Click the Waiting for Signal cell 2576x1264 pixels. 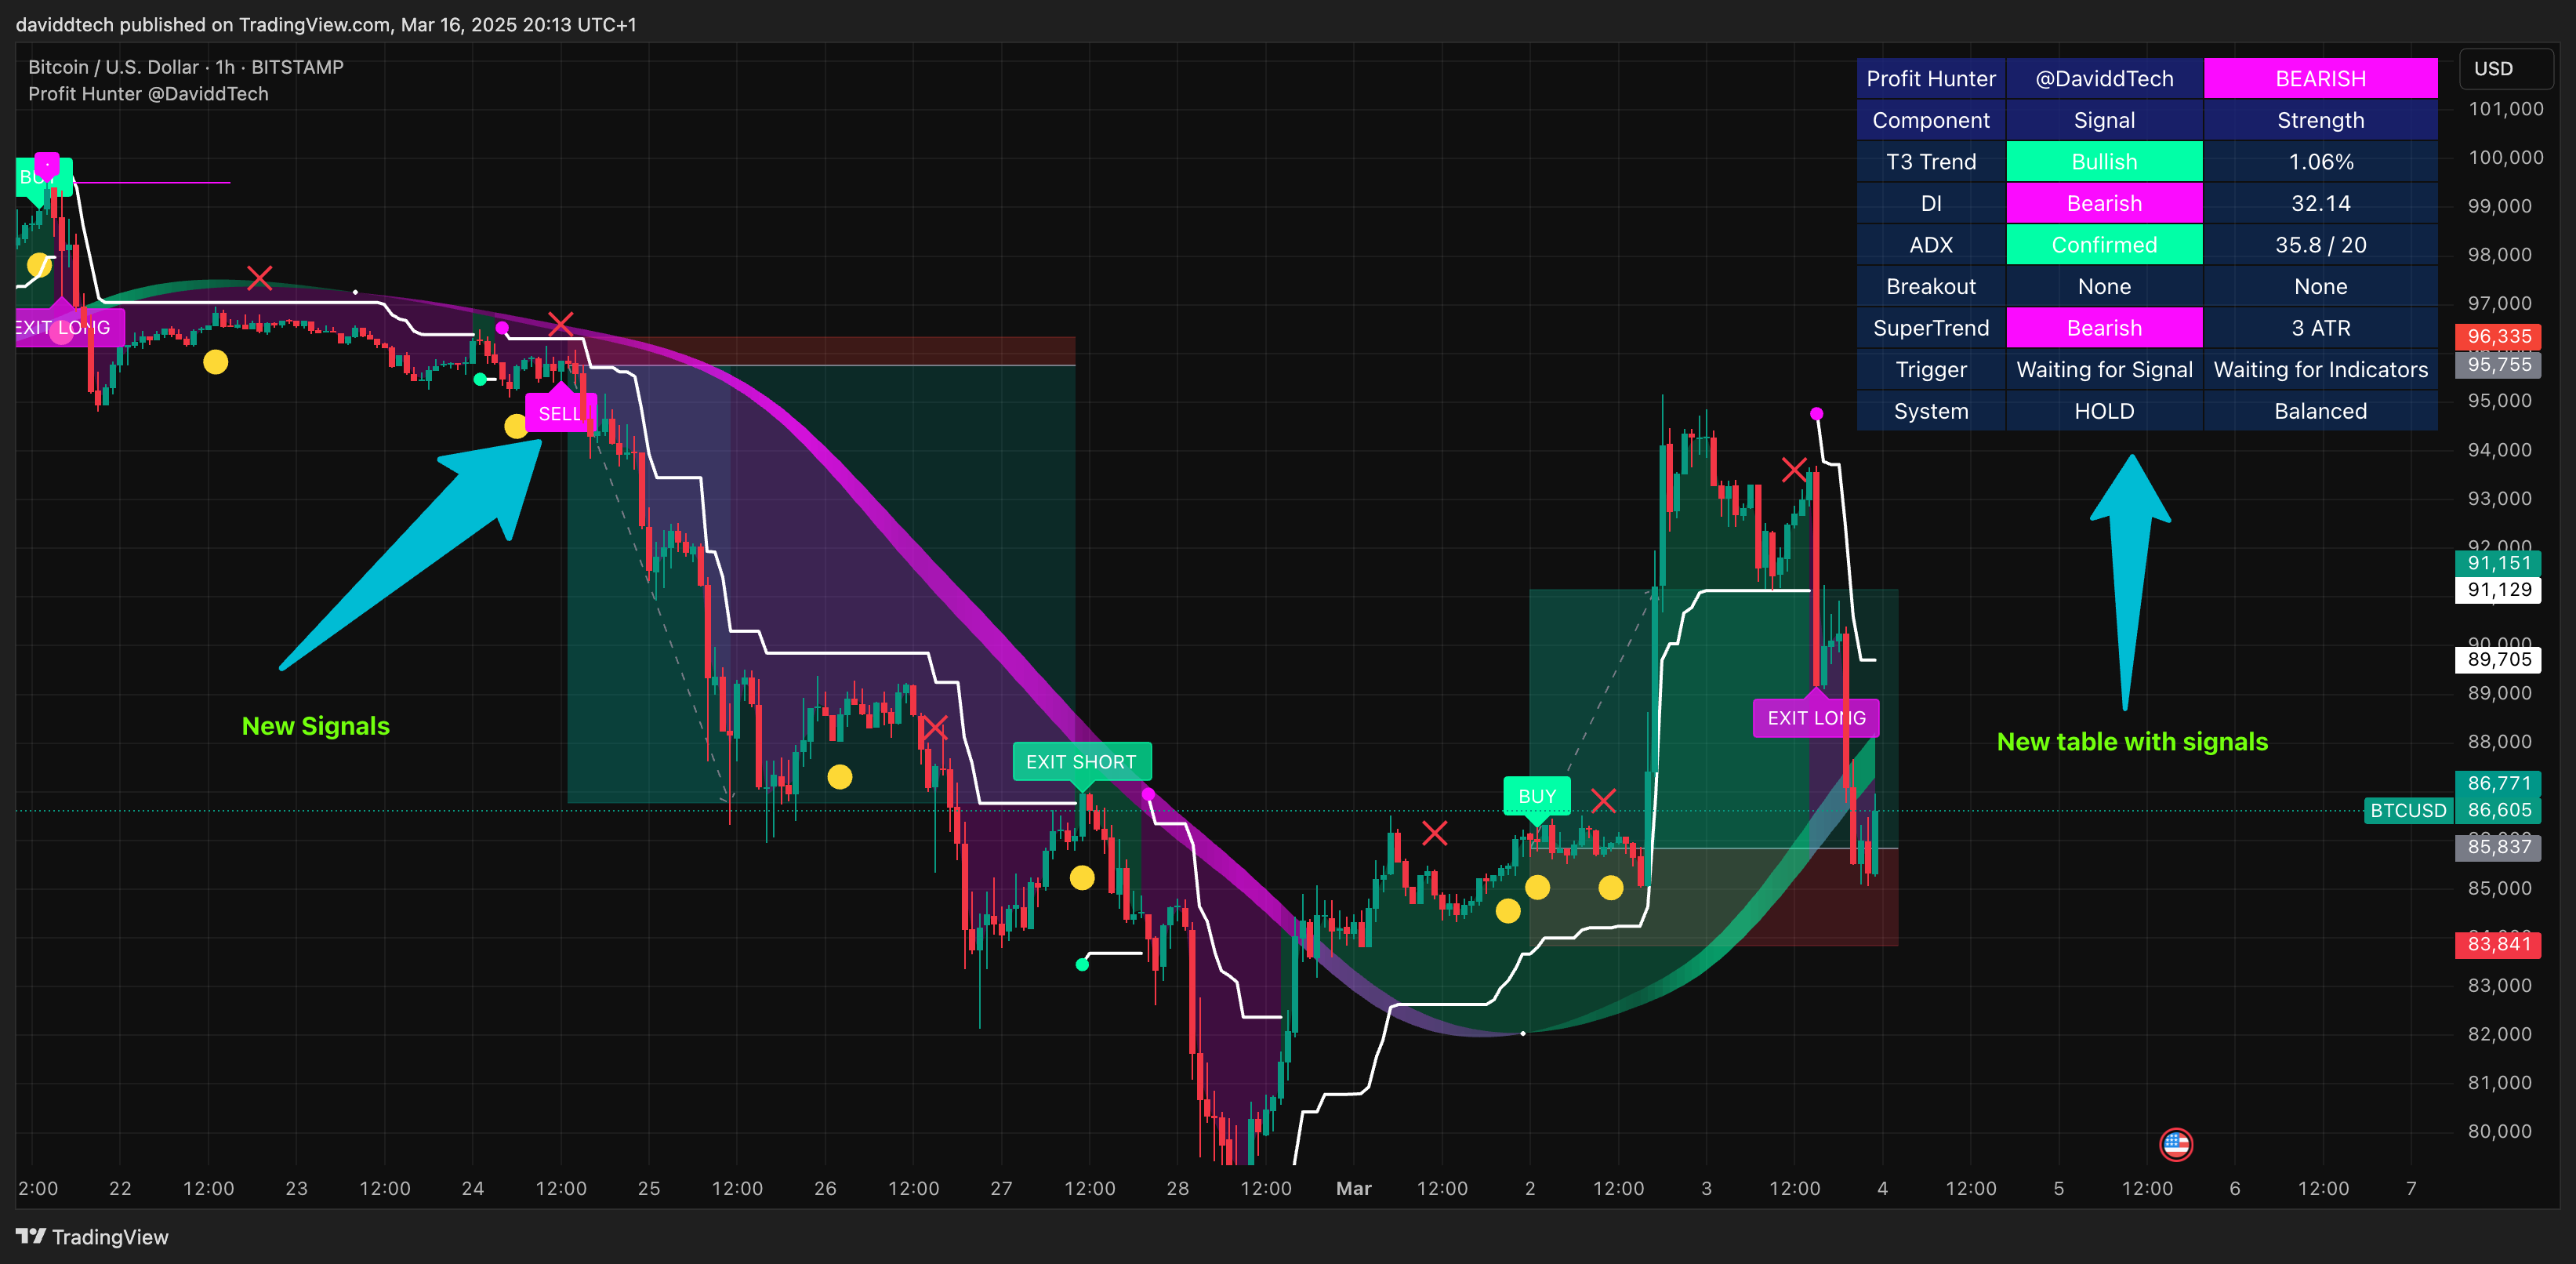pyautogui.click(x=2104, y=370)
